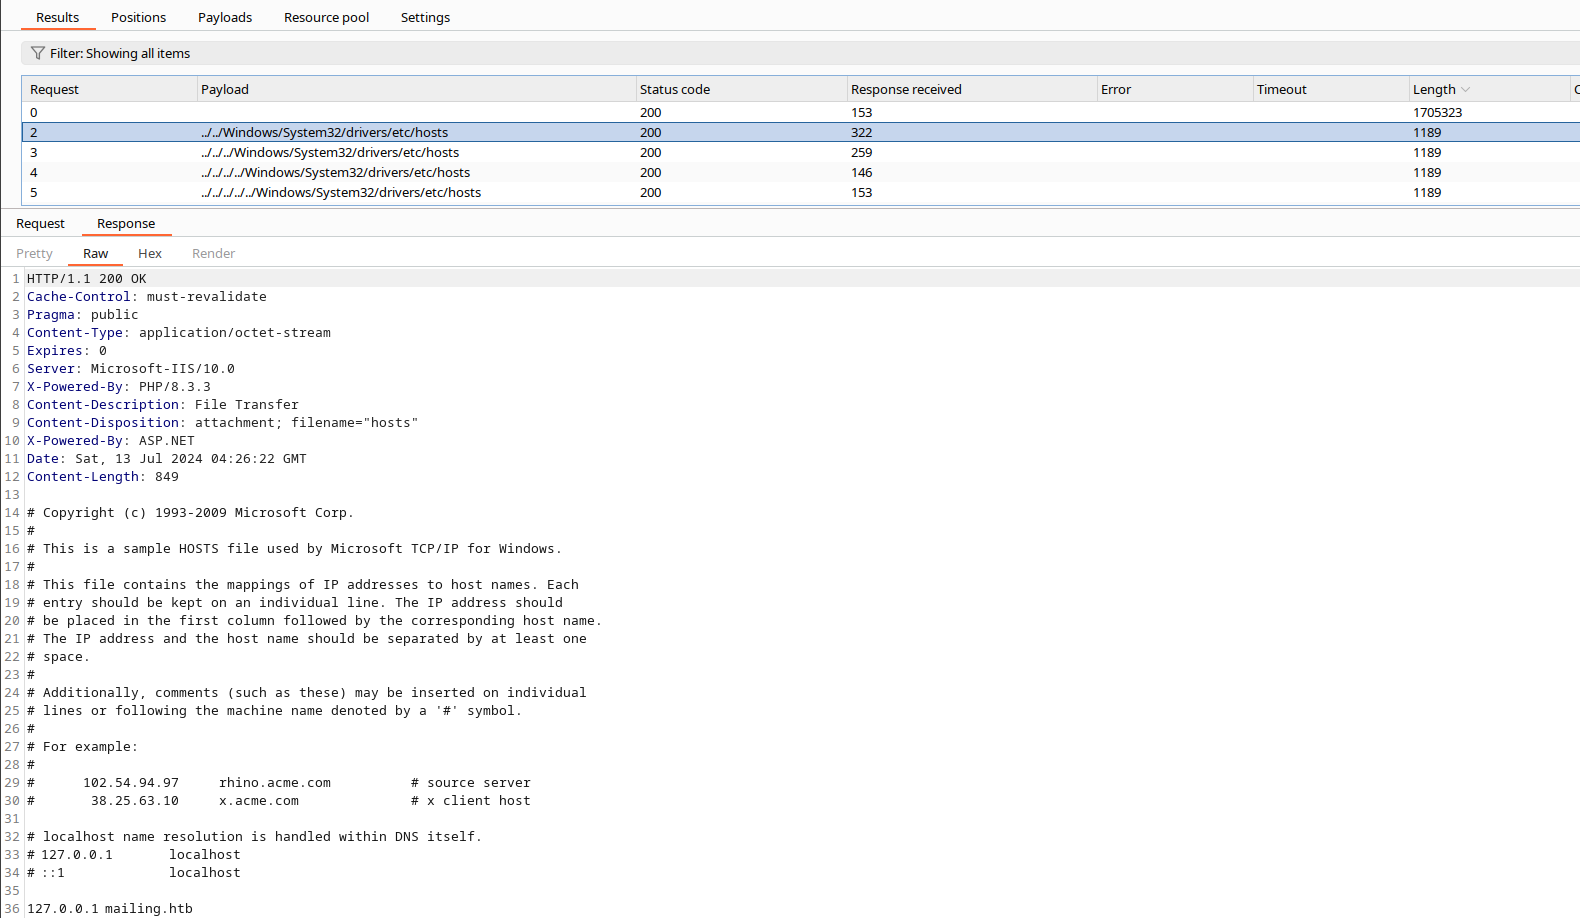The image size is (1580, 918).
Task: Click the Content-Disposition header line
Action: [223, 423]
